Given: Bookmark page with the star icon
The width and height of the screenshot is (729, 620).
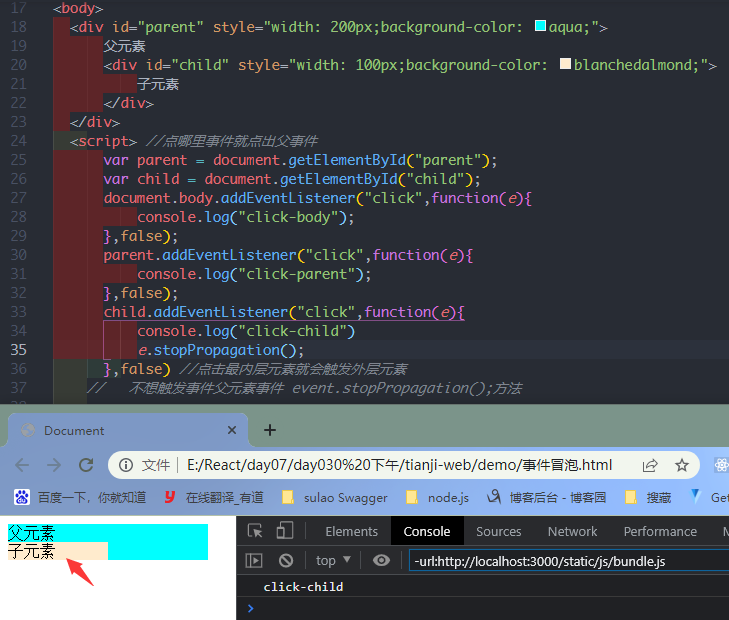Looking at the screenshot, I should pos(682,465).
